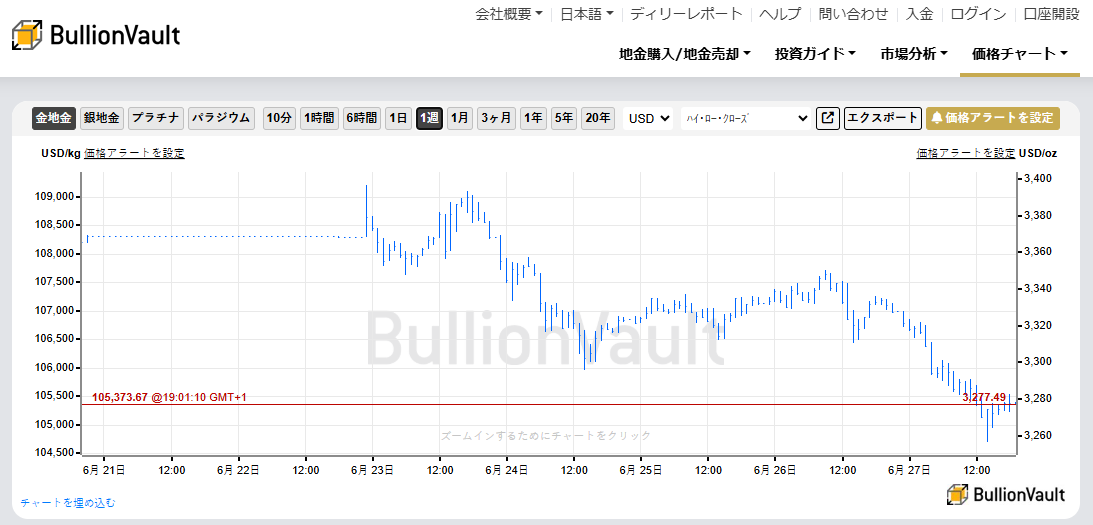This screenshot has width=1093, height=525.
Task: Switch chart to プラチナ
Action: pyautogui.click(x=156, y=118)
